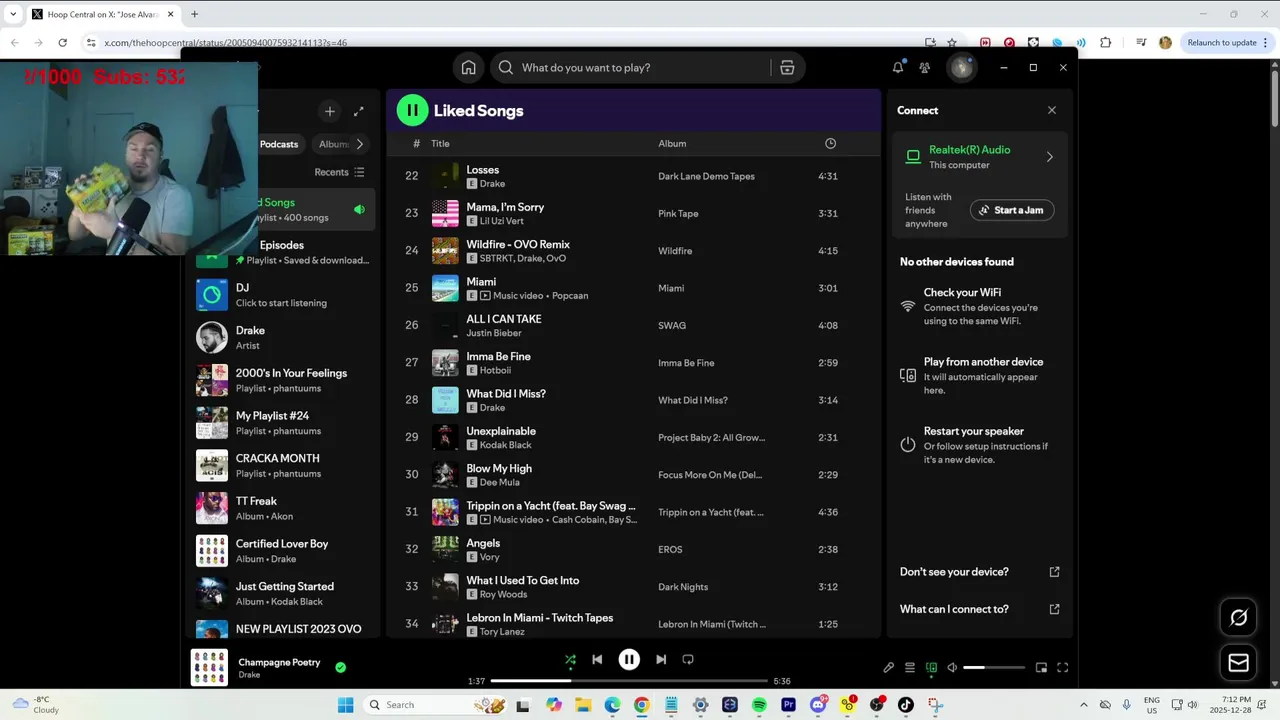Open the Drake artist in the library

(x=284, y=338)
